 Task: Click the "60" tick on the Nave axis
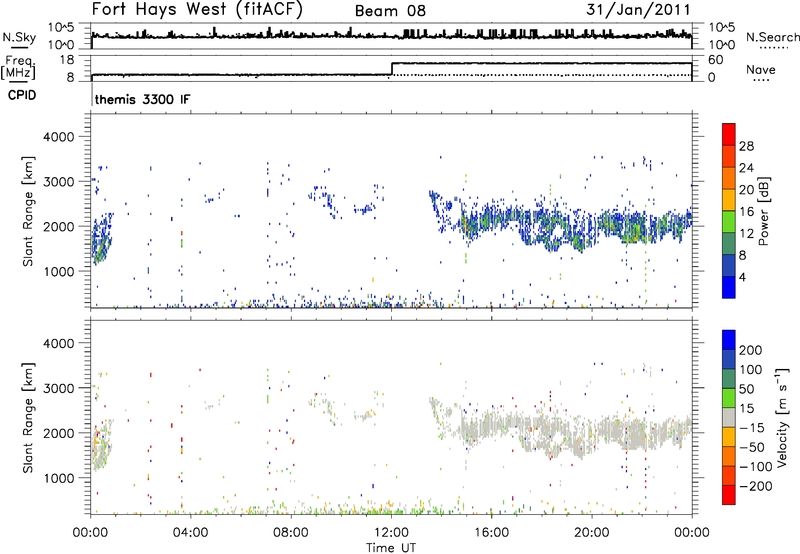[715, 60]
